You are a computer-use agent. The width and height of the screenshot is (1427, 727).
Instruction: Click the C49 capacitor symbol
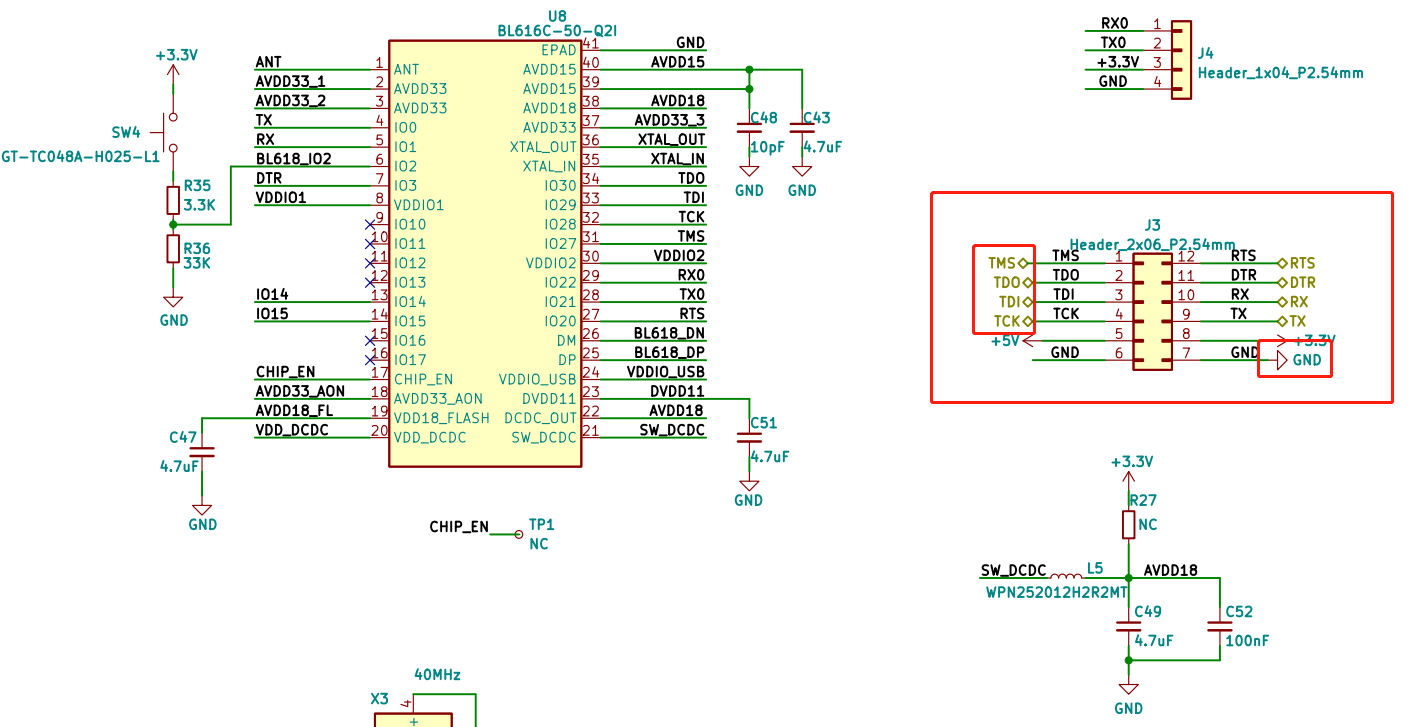tap(1128, 626)
